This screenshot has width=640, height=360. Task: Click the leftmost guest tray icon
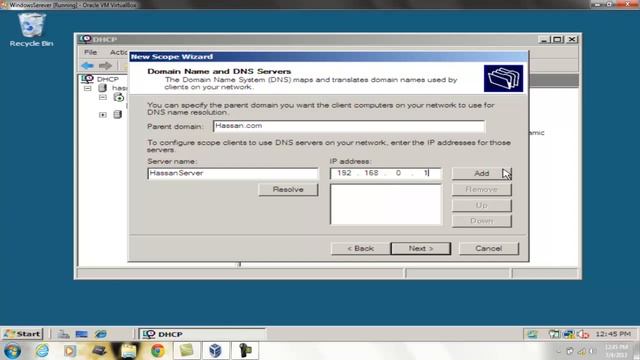coord(532,334)
